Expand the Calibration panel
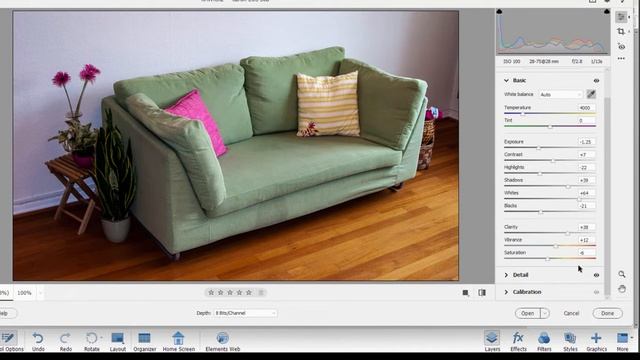 coord(506,292)
